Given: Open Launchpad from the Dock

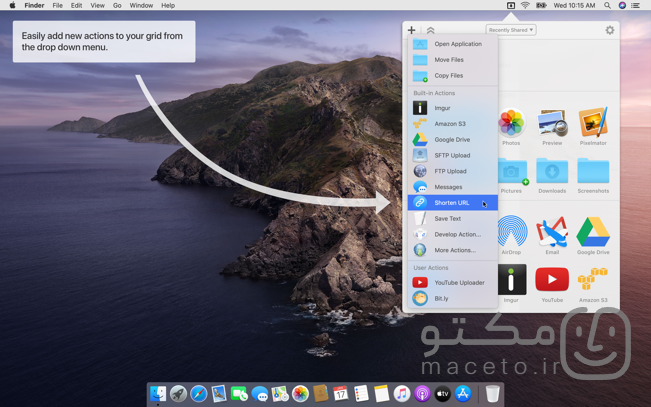Looking at the screenshot, I should (x=179, y=393).
